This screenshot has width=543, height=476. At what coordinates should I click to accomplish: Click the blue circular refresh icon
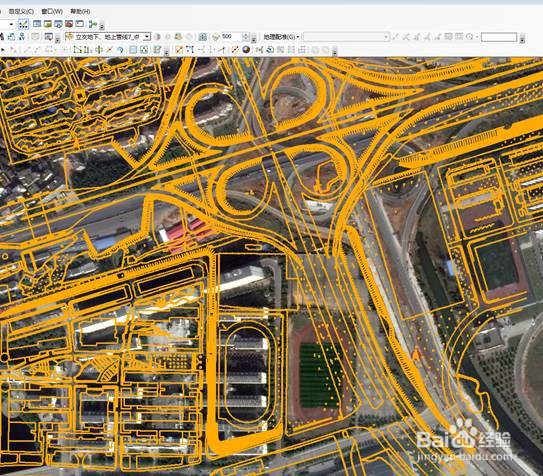270,50
